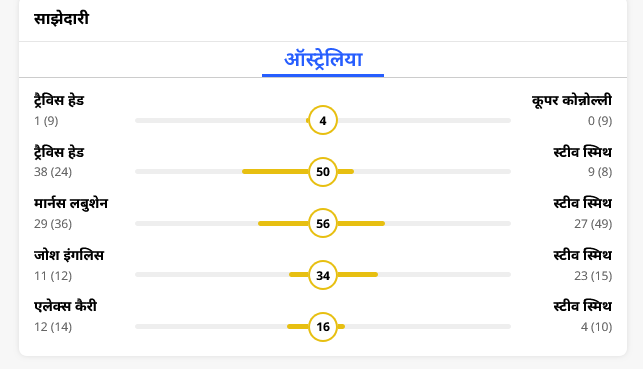Open स्टीव स्मिथ name beside 9 (8)

click(582, 153)
